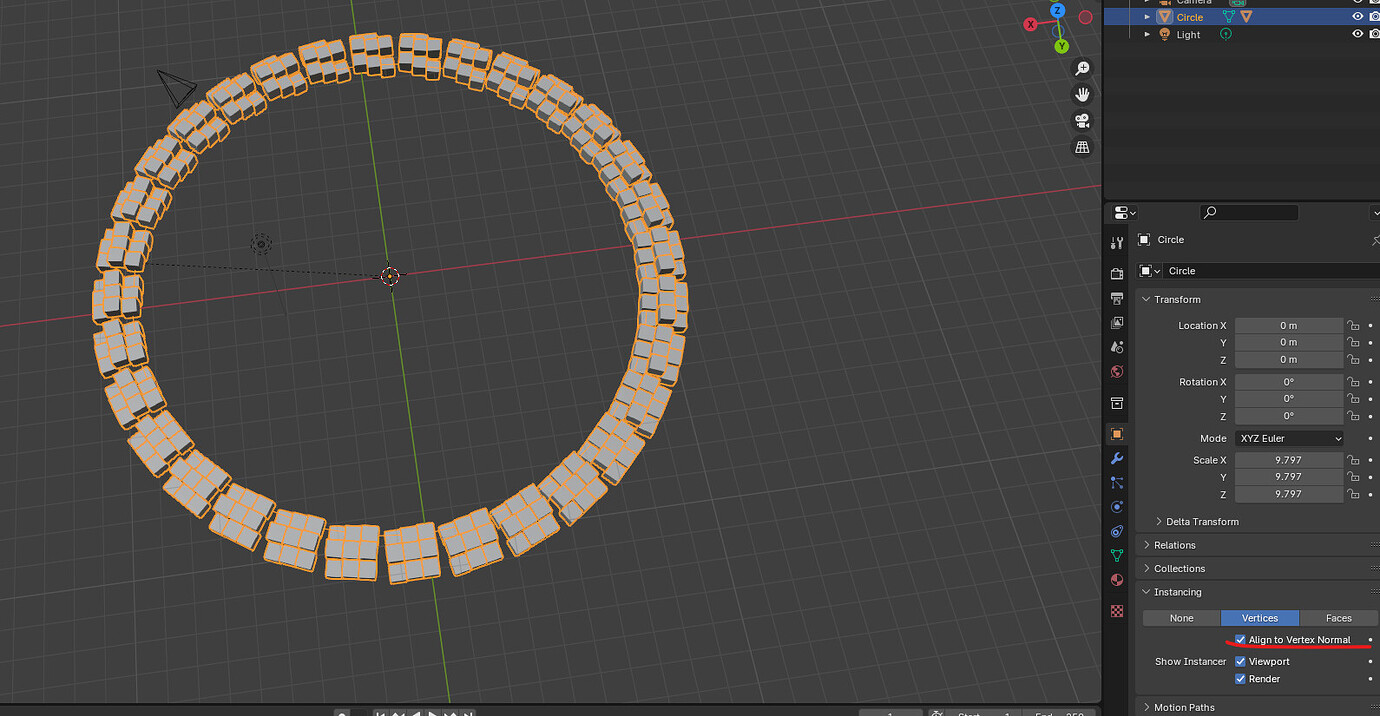The image size is (1380, 716).
Task: Set instancing to Vertices
Action: point(1260,618)
